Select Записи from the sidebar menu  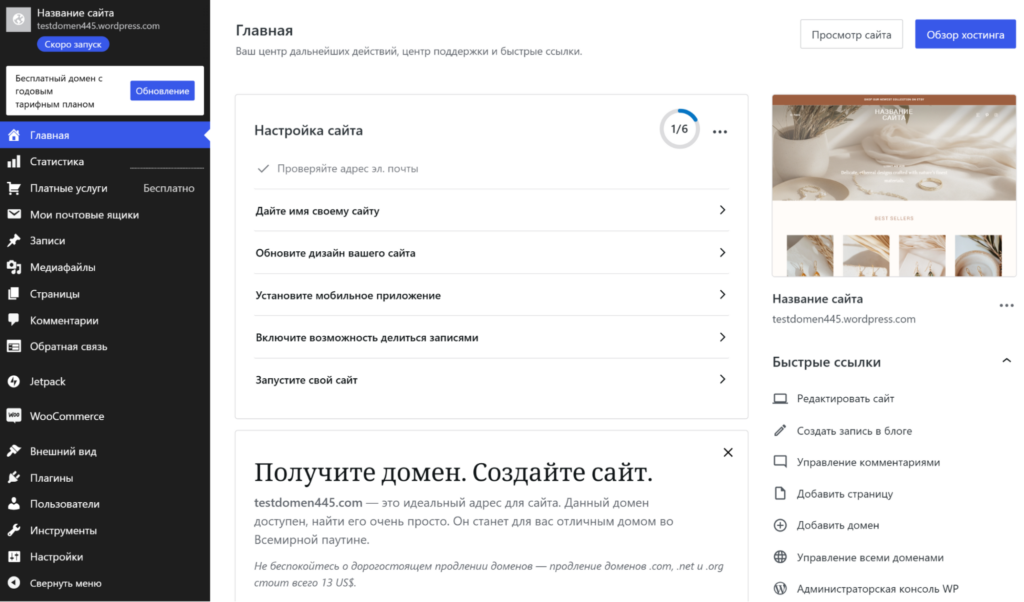tap(105, 240)
